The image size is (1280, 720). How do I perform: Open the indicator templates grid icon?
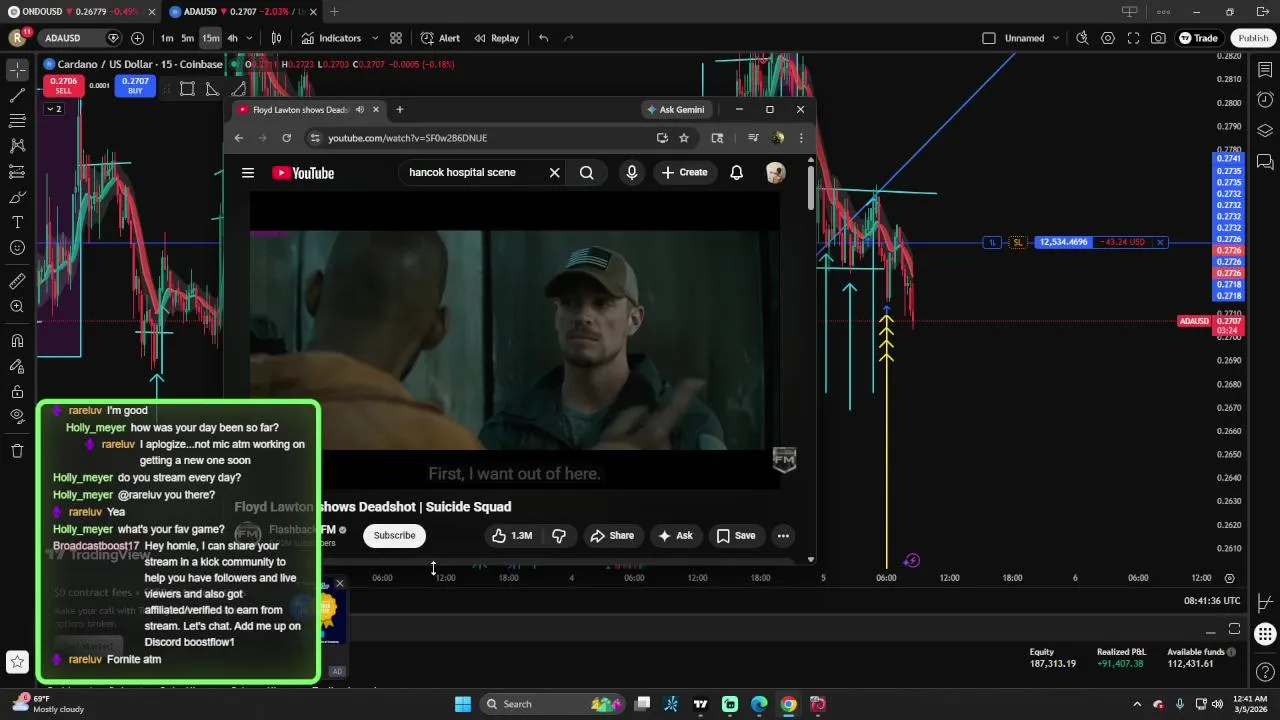click(396, 38)
